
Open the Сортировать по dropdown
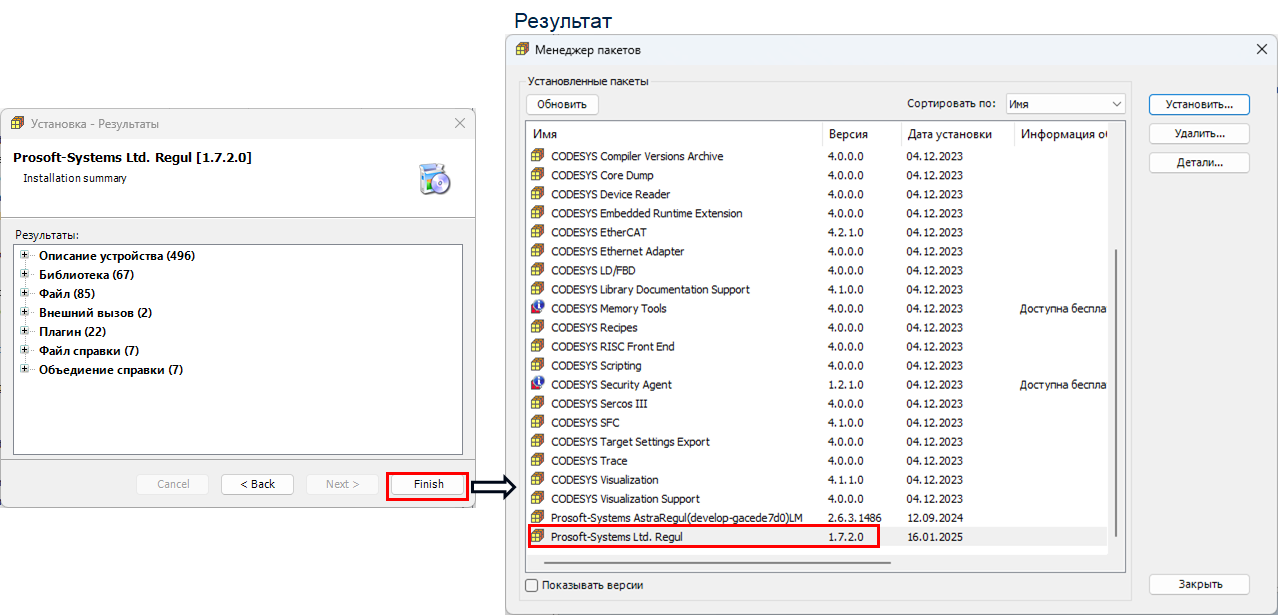pos(1065,104)
